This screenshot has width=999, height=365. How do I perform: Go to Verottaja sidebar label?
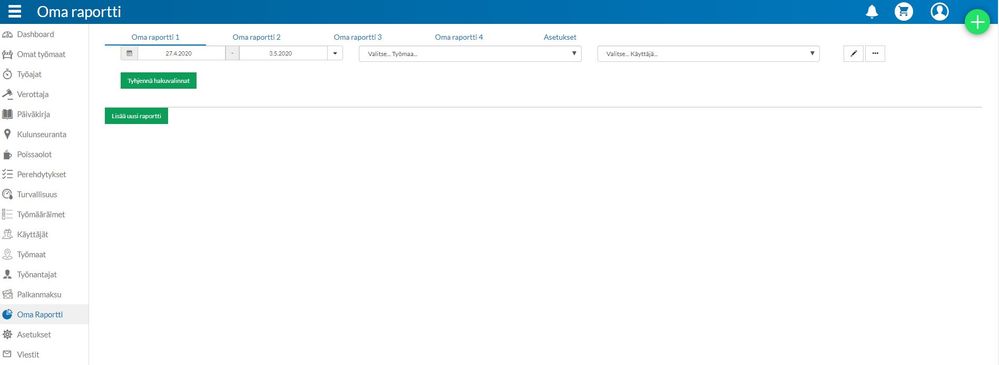pyautogui.click(x=33, y=94)
